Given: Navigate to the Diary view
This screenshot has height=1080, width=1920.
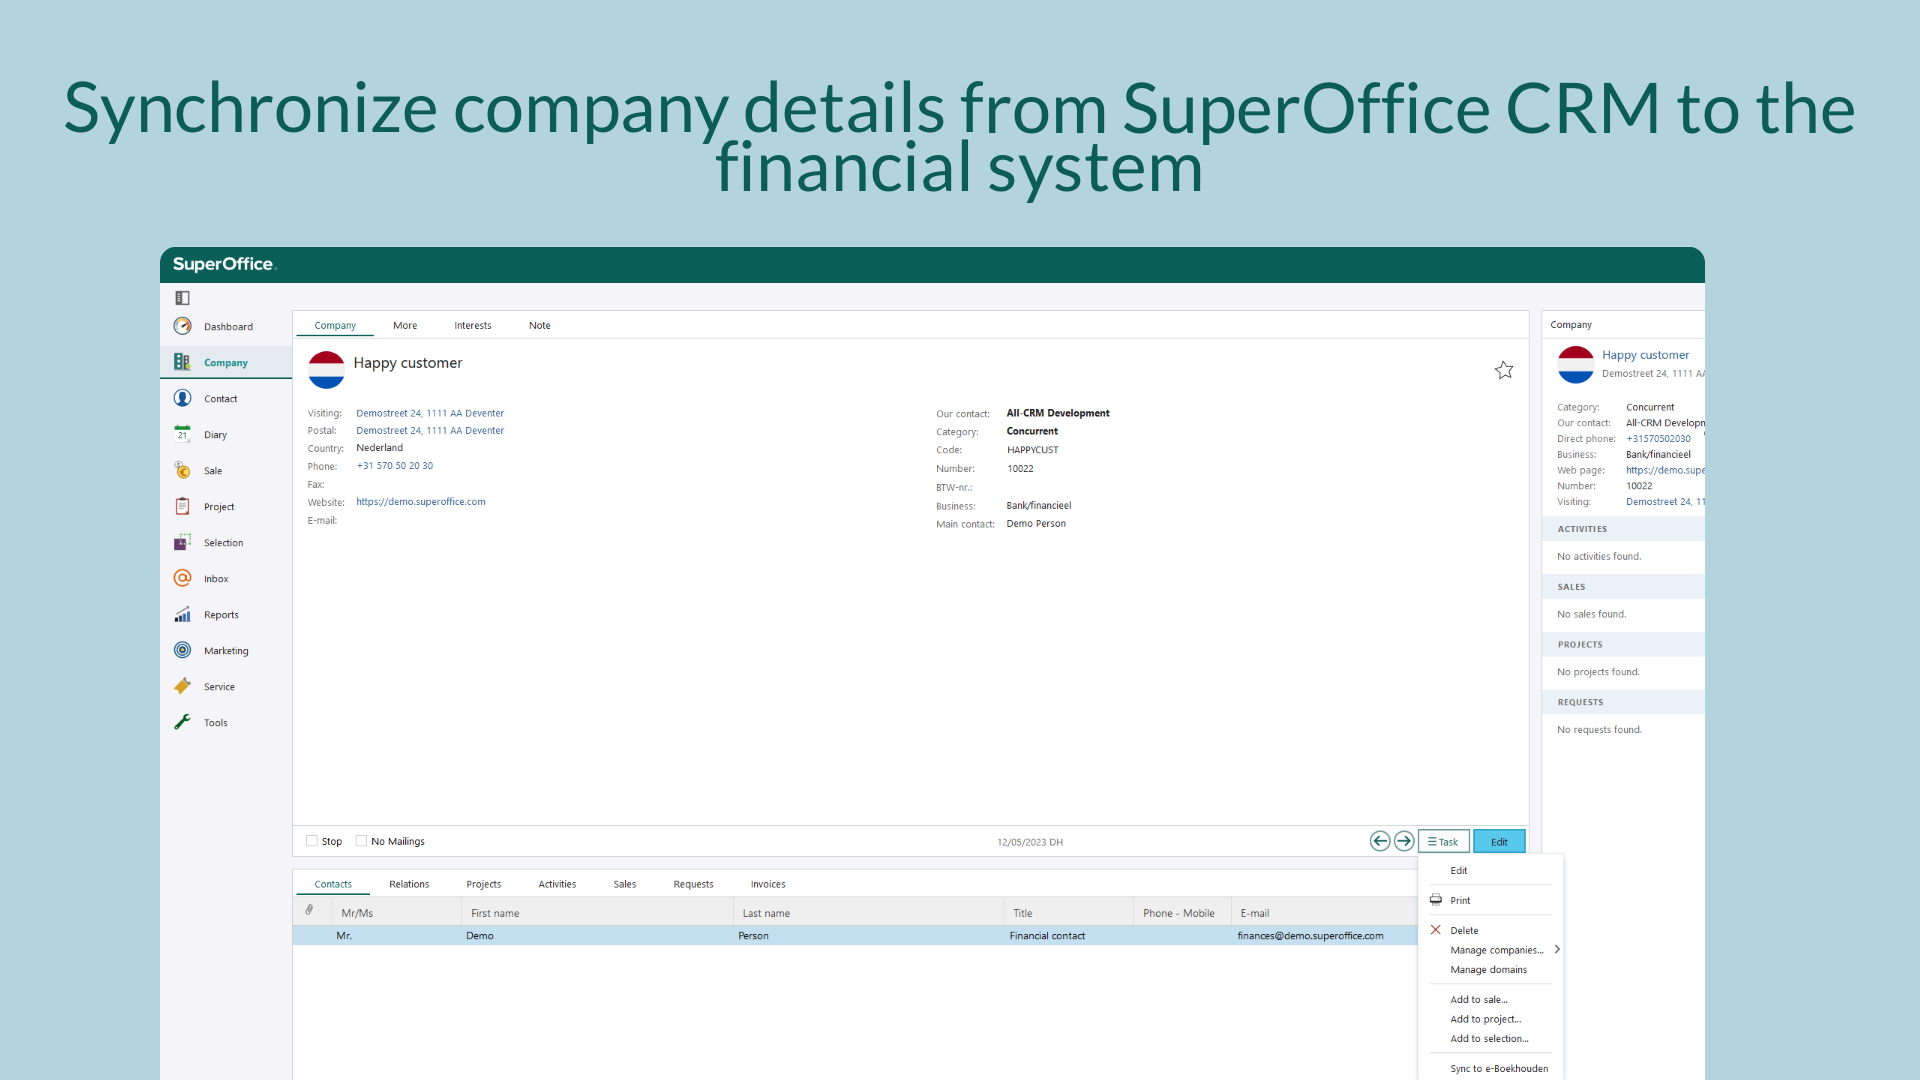Looking at the screenshot, I should click(215, 434).
